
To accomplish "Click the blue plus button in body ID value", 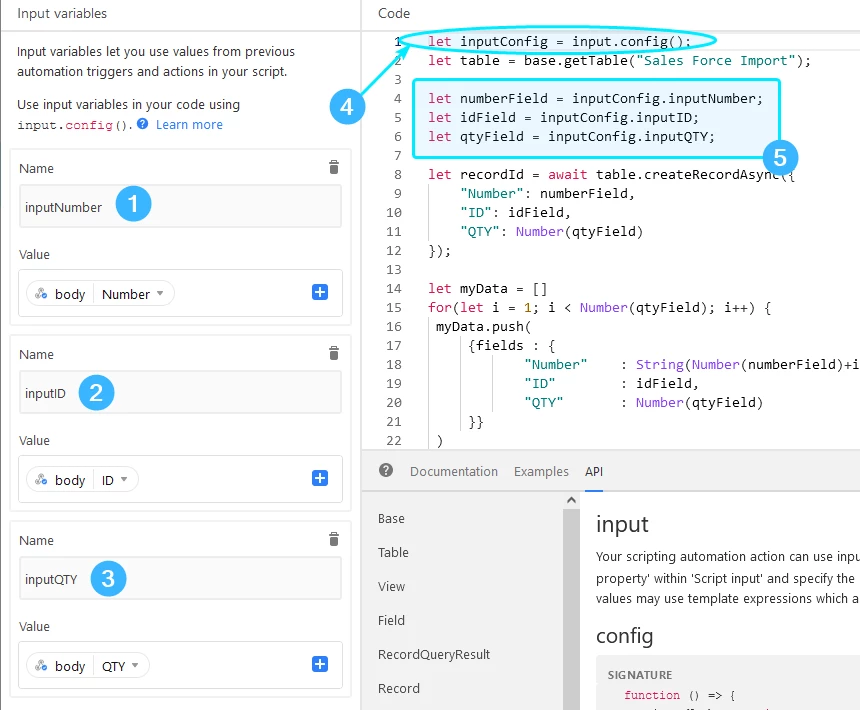I will (x=320, y=478).
